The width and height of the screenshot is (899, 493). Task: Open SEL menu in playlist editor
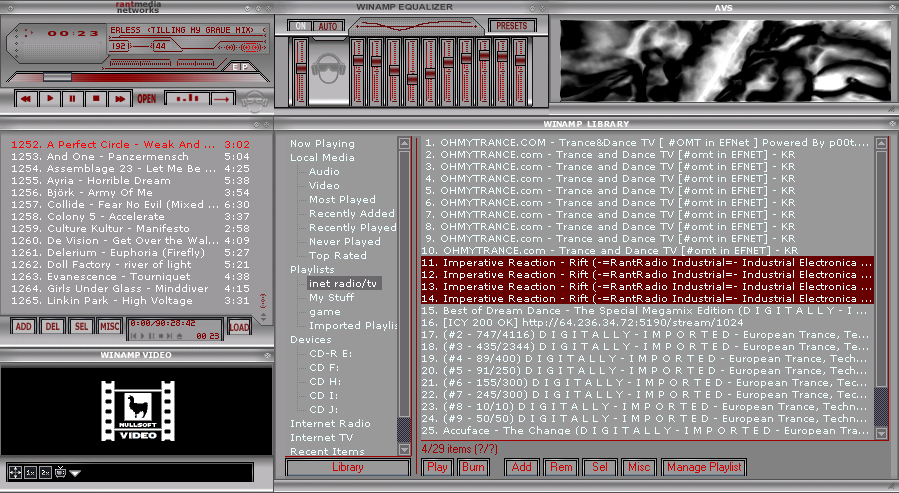[81, 326]
